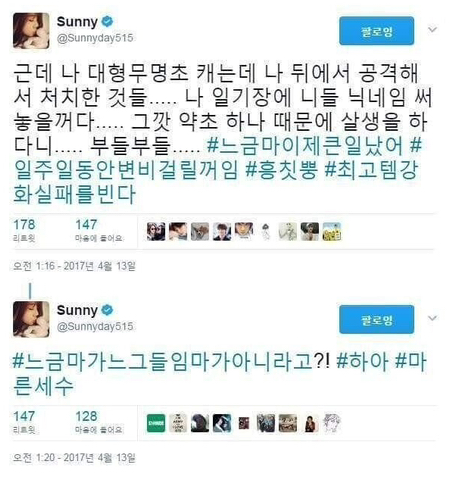Toggle the following button on first tweet
The image size is (460, 482).
pos(377,31)
